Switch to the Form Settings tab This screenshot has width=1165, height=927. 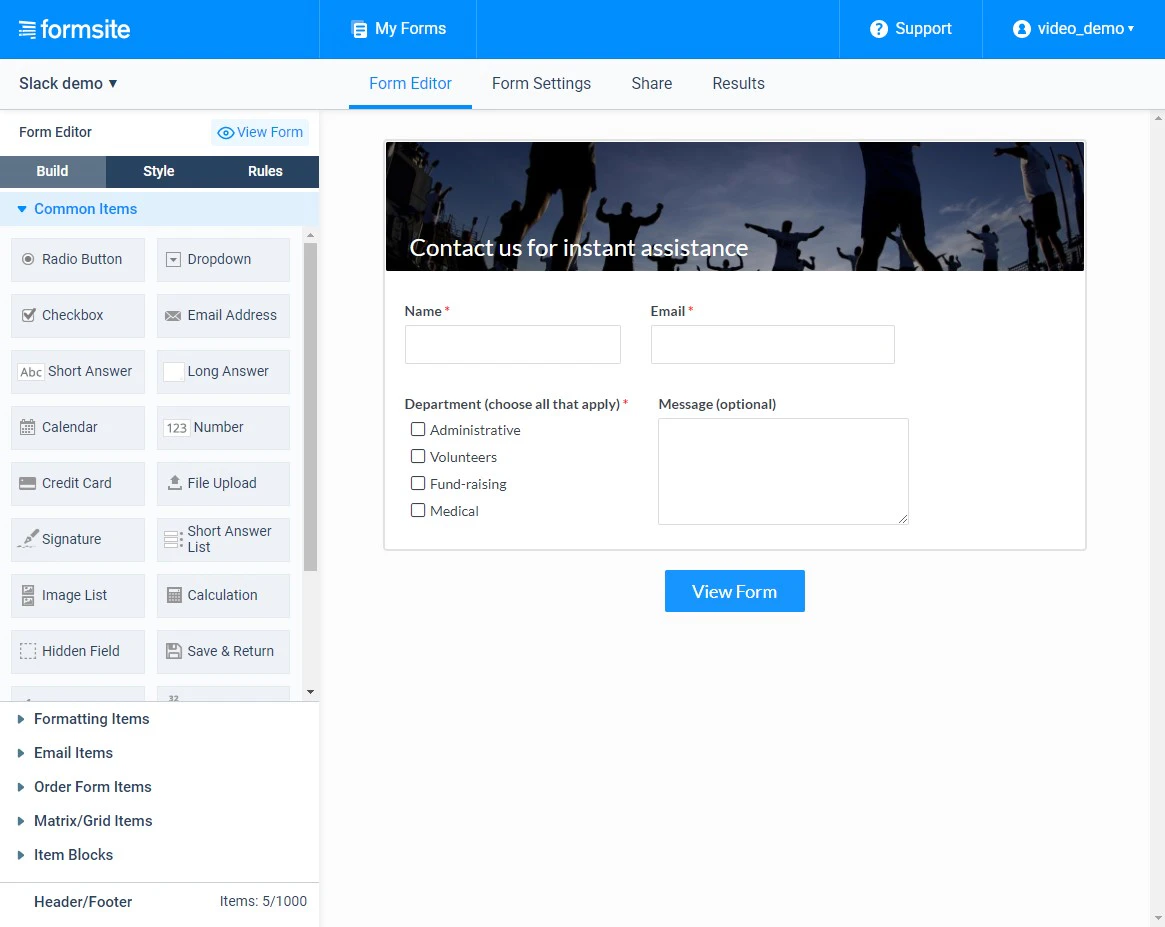(x=541, y=84)
